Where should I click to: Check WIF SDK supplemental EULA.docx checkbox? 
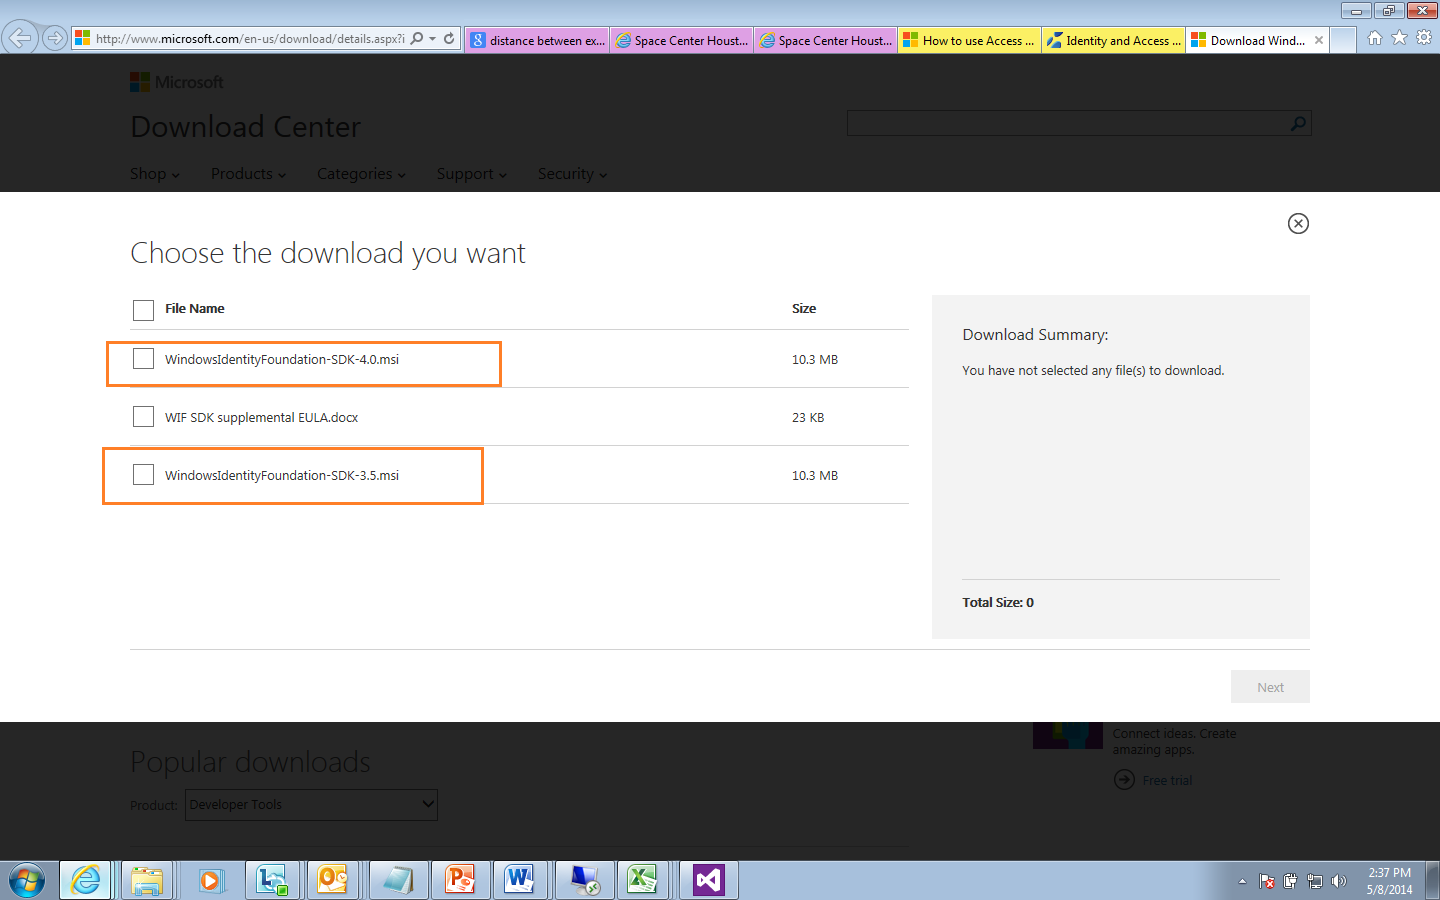143,416
